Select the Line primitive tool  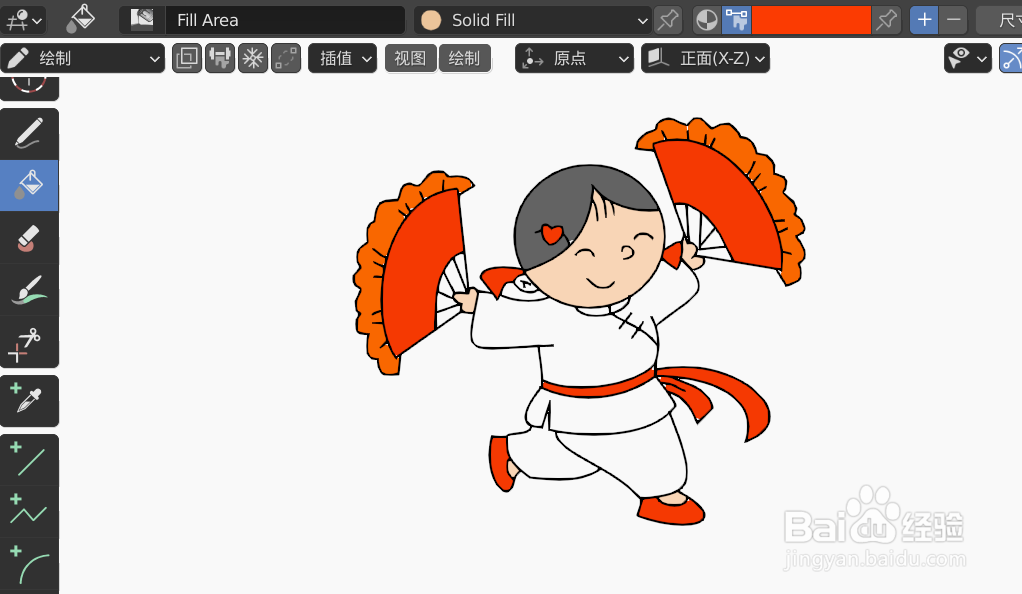[x=29, y=460]
